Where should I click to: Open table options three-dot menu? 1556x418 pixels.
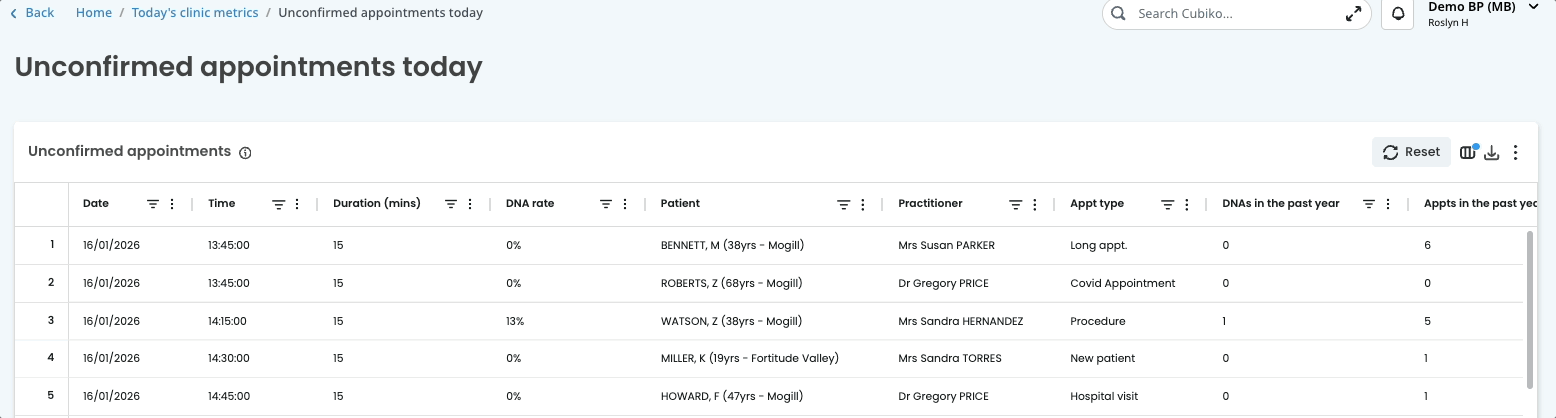click(x=1516, y=152)
